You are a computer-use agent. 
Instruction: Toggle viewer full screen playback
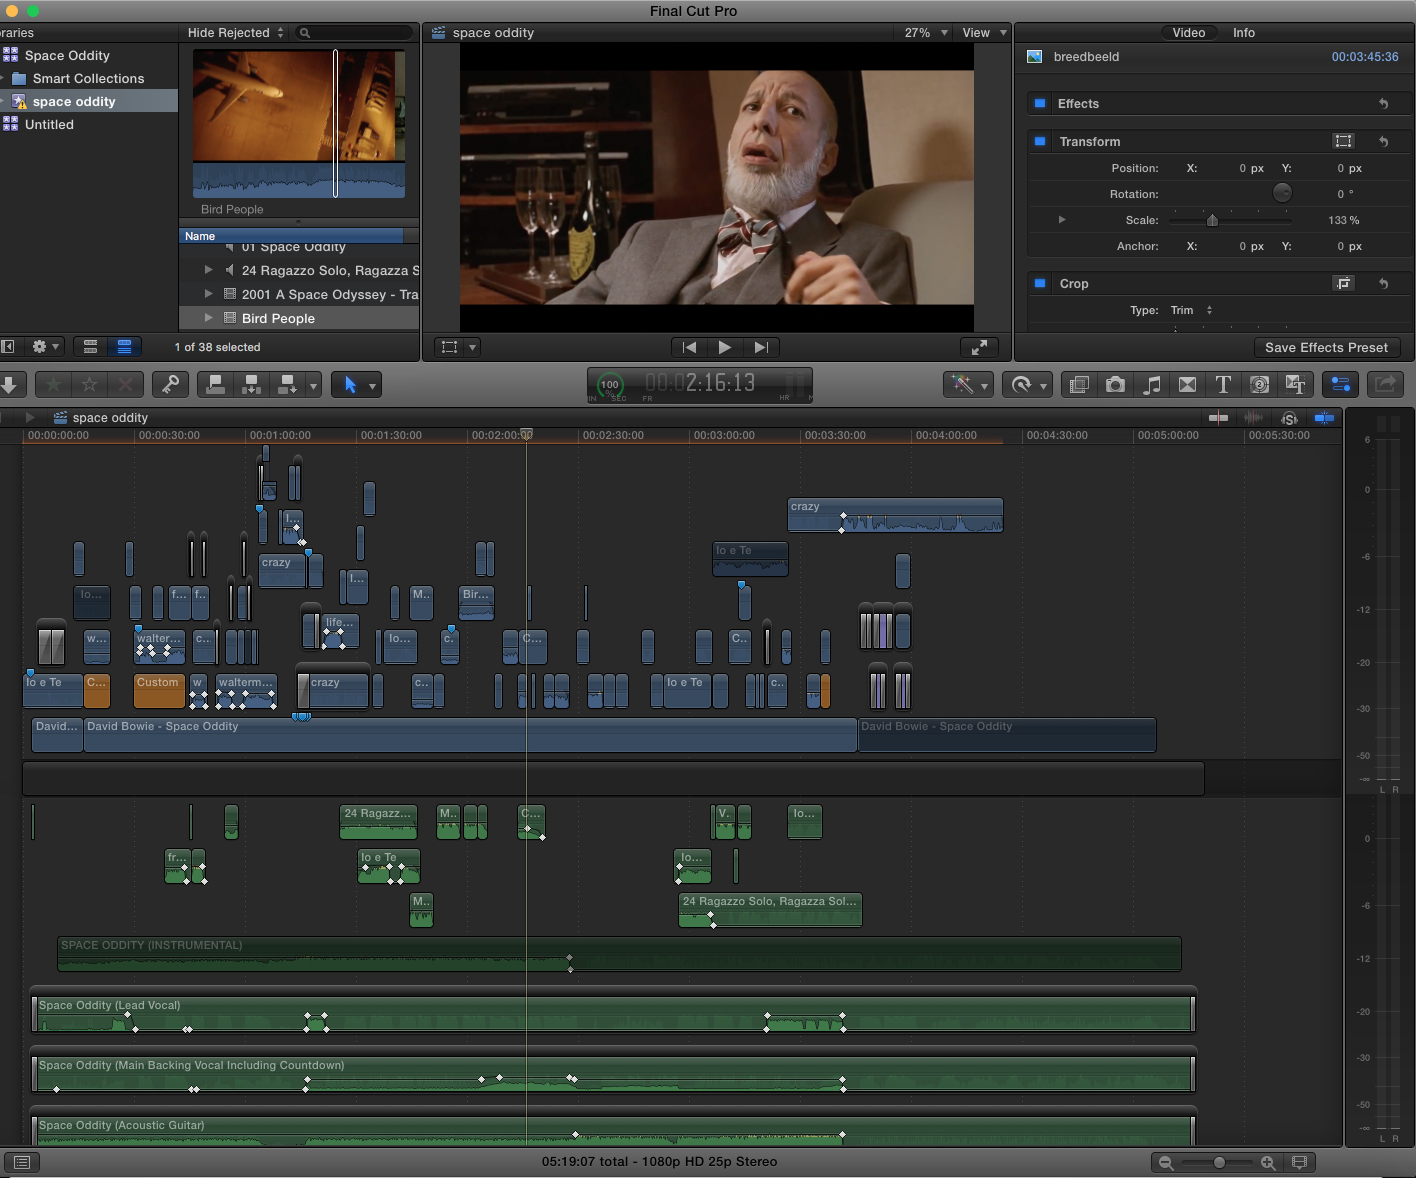point(979,347)
